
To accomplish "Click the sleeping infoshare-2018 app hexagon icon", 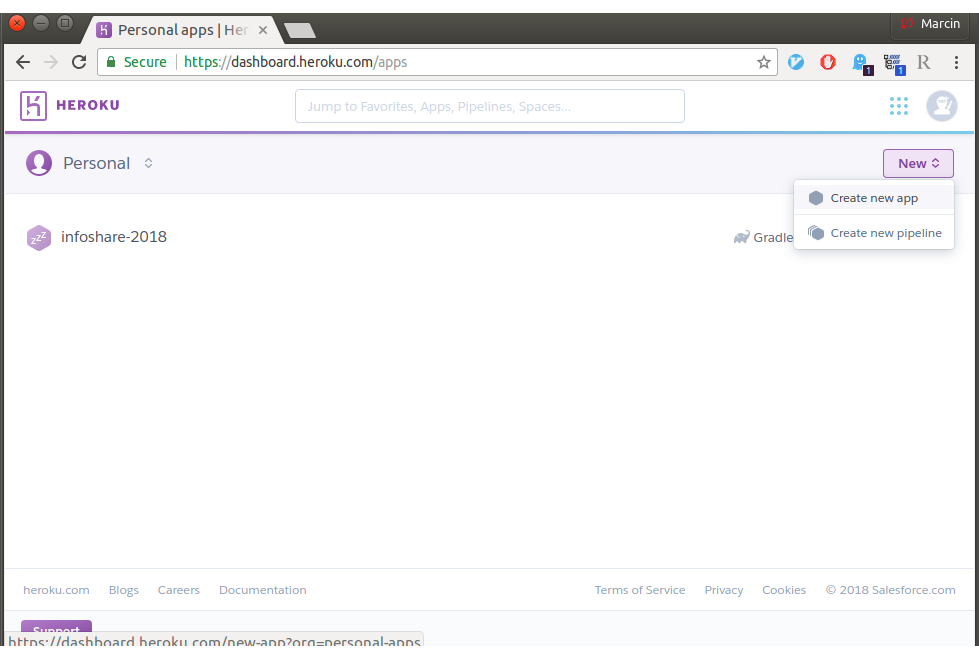I will point(39,237).
